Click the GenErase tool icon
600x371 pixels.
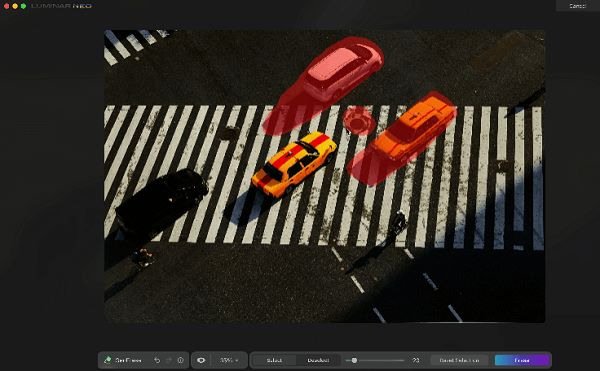coord(108,360)
